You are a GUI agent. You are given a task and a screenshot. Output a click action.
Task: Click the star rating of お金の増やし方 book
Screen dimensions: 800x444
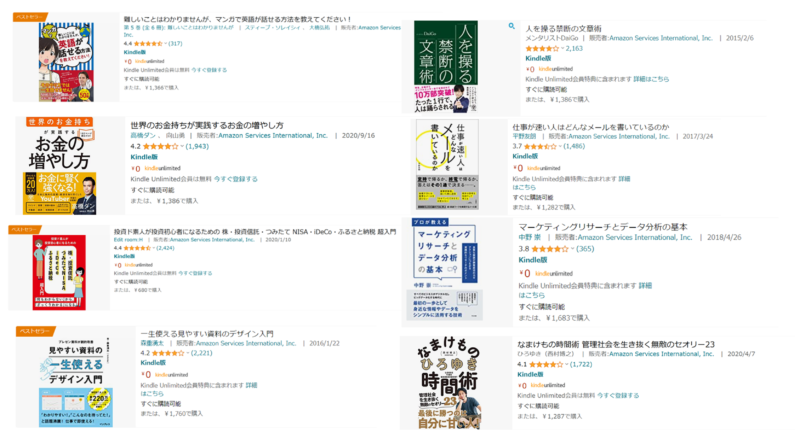pyautogui.click(x=161, y=146)
